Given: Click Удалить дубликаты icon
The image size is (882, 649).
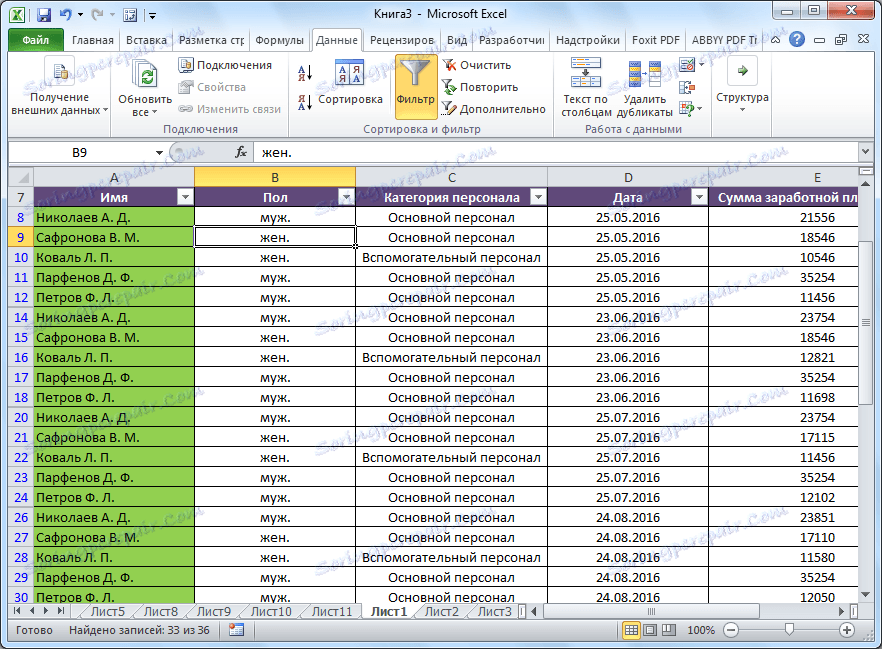Looking at the screenshot, I should pyautogui.click(x=644, y=76).
